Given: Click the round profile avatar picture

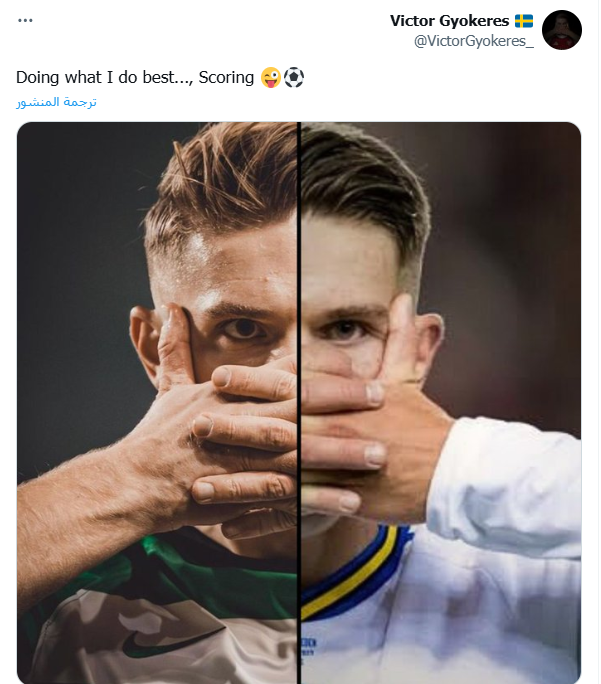Looking at the screenshot, I should pyautogui.click(x=562, y=30).
